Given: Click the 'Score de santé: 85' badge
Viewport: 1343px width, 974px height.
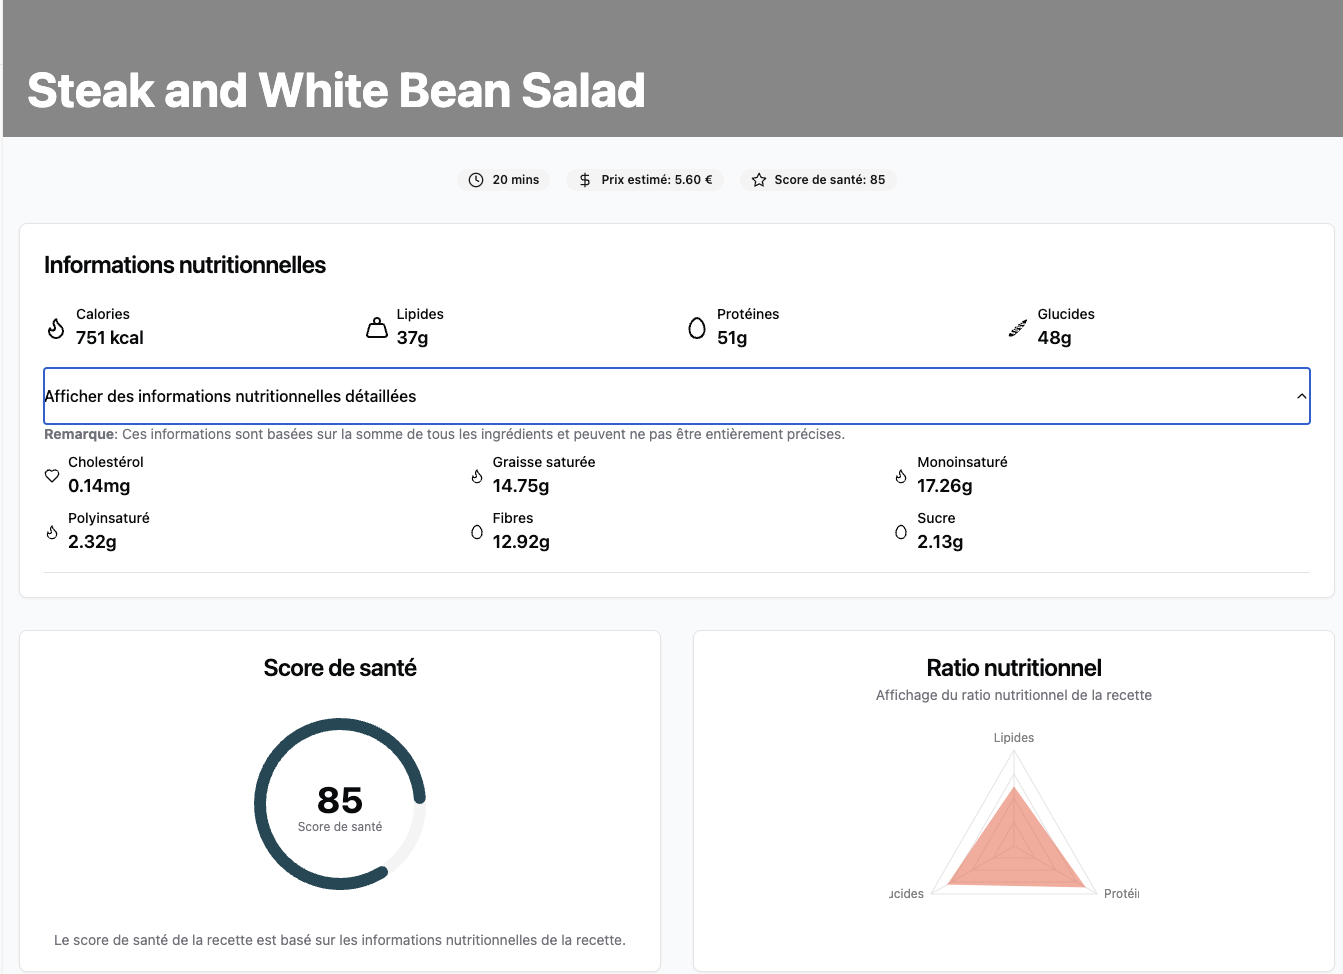Looking at the screenshot, I should tap(818, 180).
